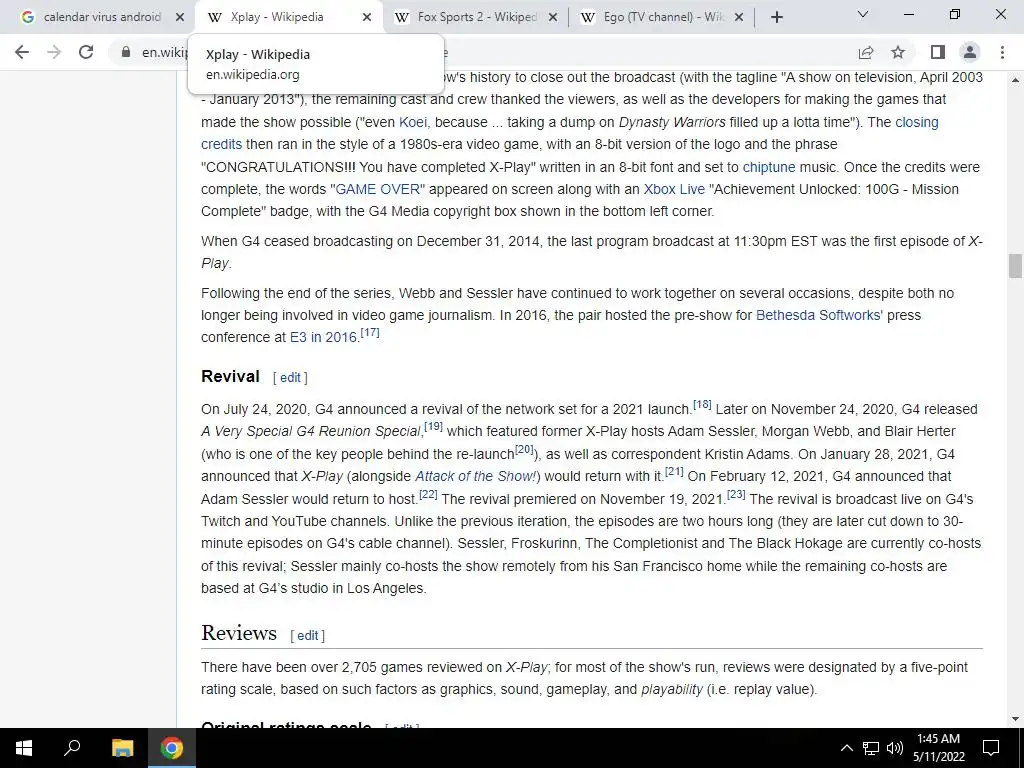The height and width of the screenshot is (768, 1024).
Task: Click the Revival heading text
Action: coord(231,377)
